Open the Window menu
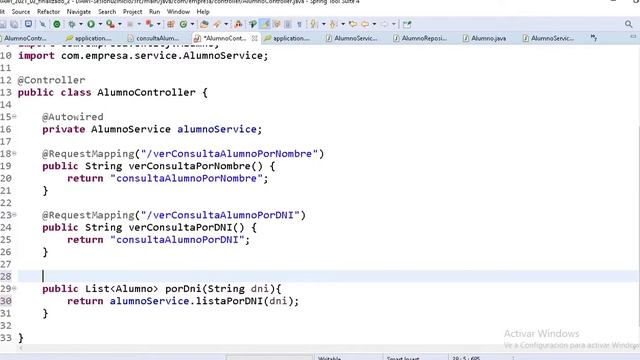 (178, 11)
